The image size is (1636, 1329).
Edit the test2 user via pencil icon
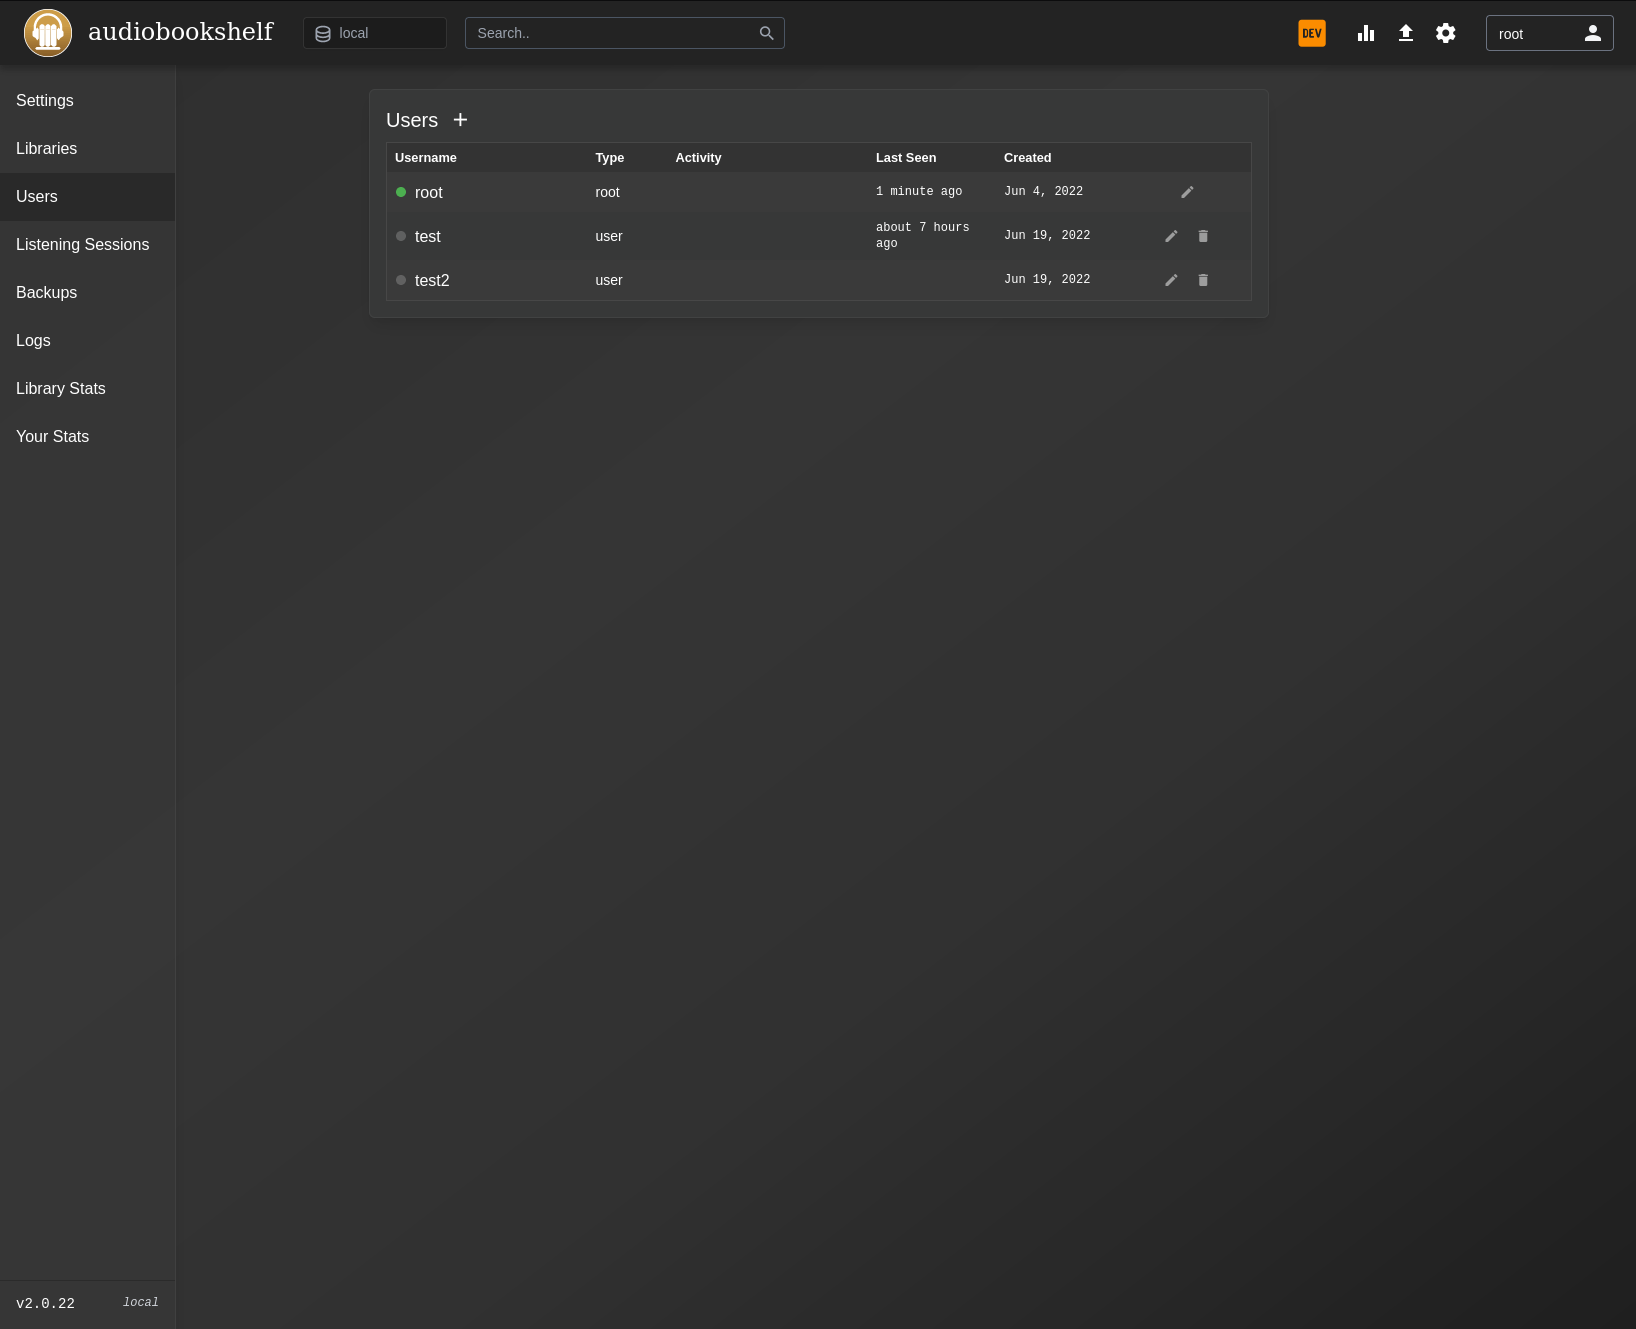[x=1171, y=280]
